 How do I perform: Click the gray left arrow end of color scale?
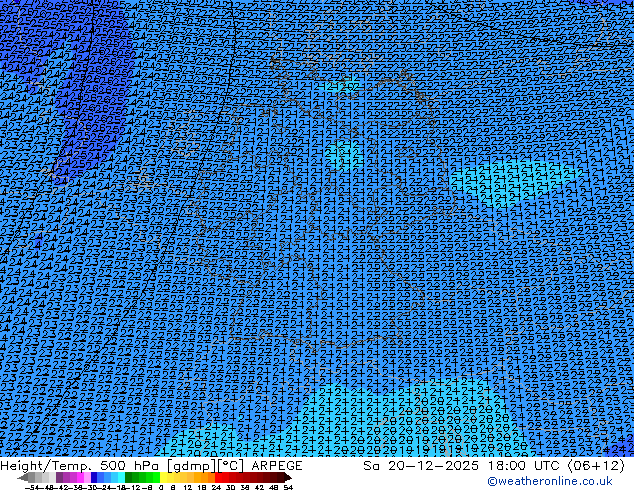pos(22,477)
